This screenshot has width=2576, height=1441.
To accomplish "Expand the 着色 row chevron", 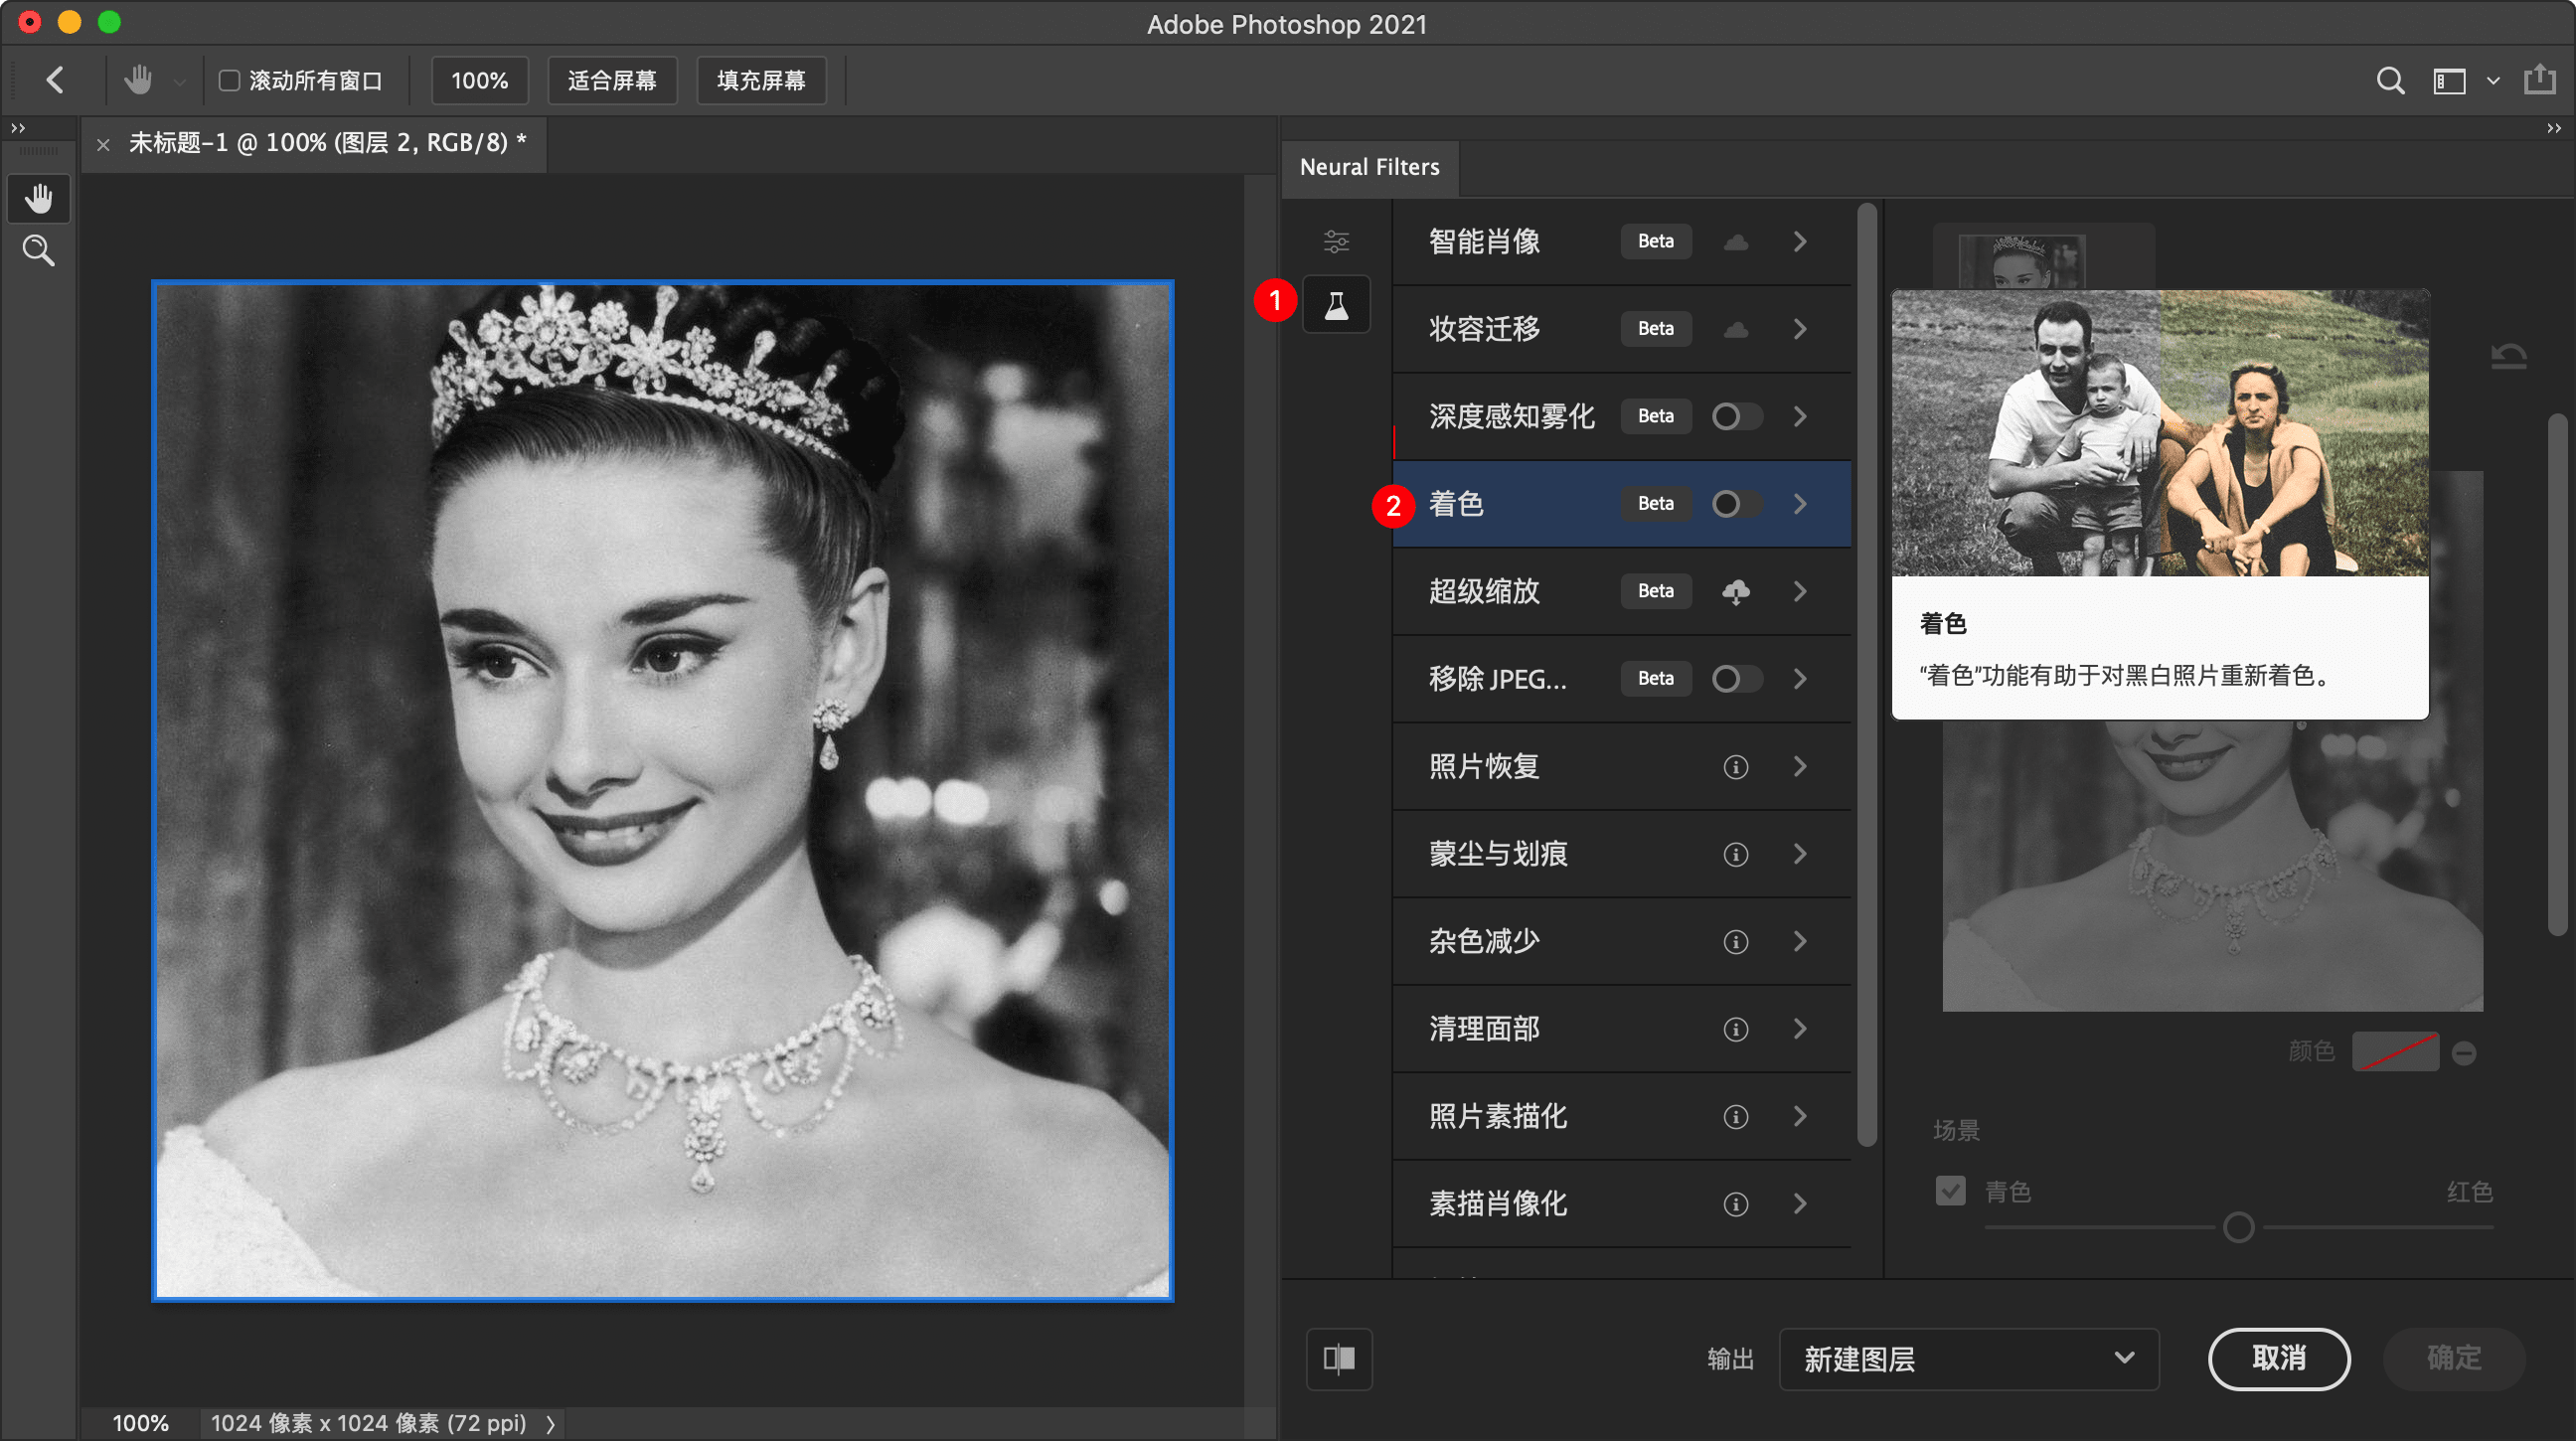I will coord(1800,504).
